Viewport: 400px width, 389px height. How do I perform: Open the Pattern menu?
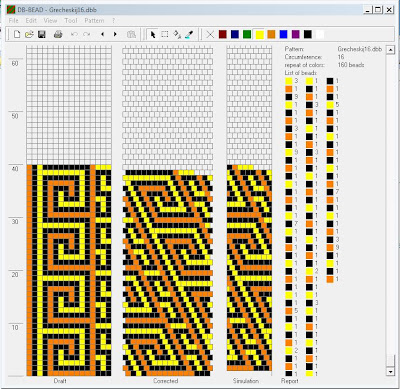coord(94,21)
